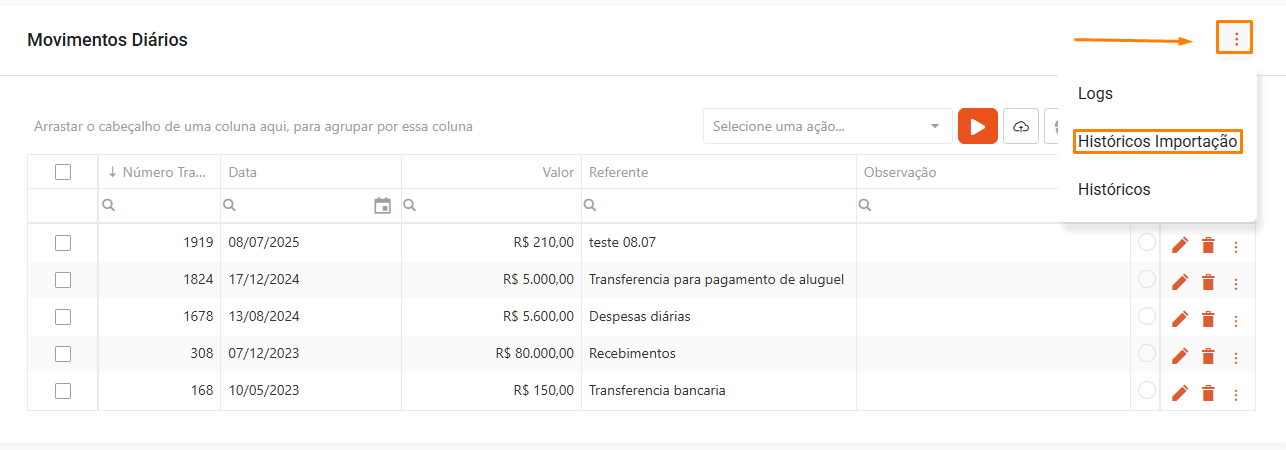Viewport: 1286px width, 450px height.
Task: Click the Valor column header
Action: point(557,172)
